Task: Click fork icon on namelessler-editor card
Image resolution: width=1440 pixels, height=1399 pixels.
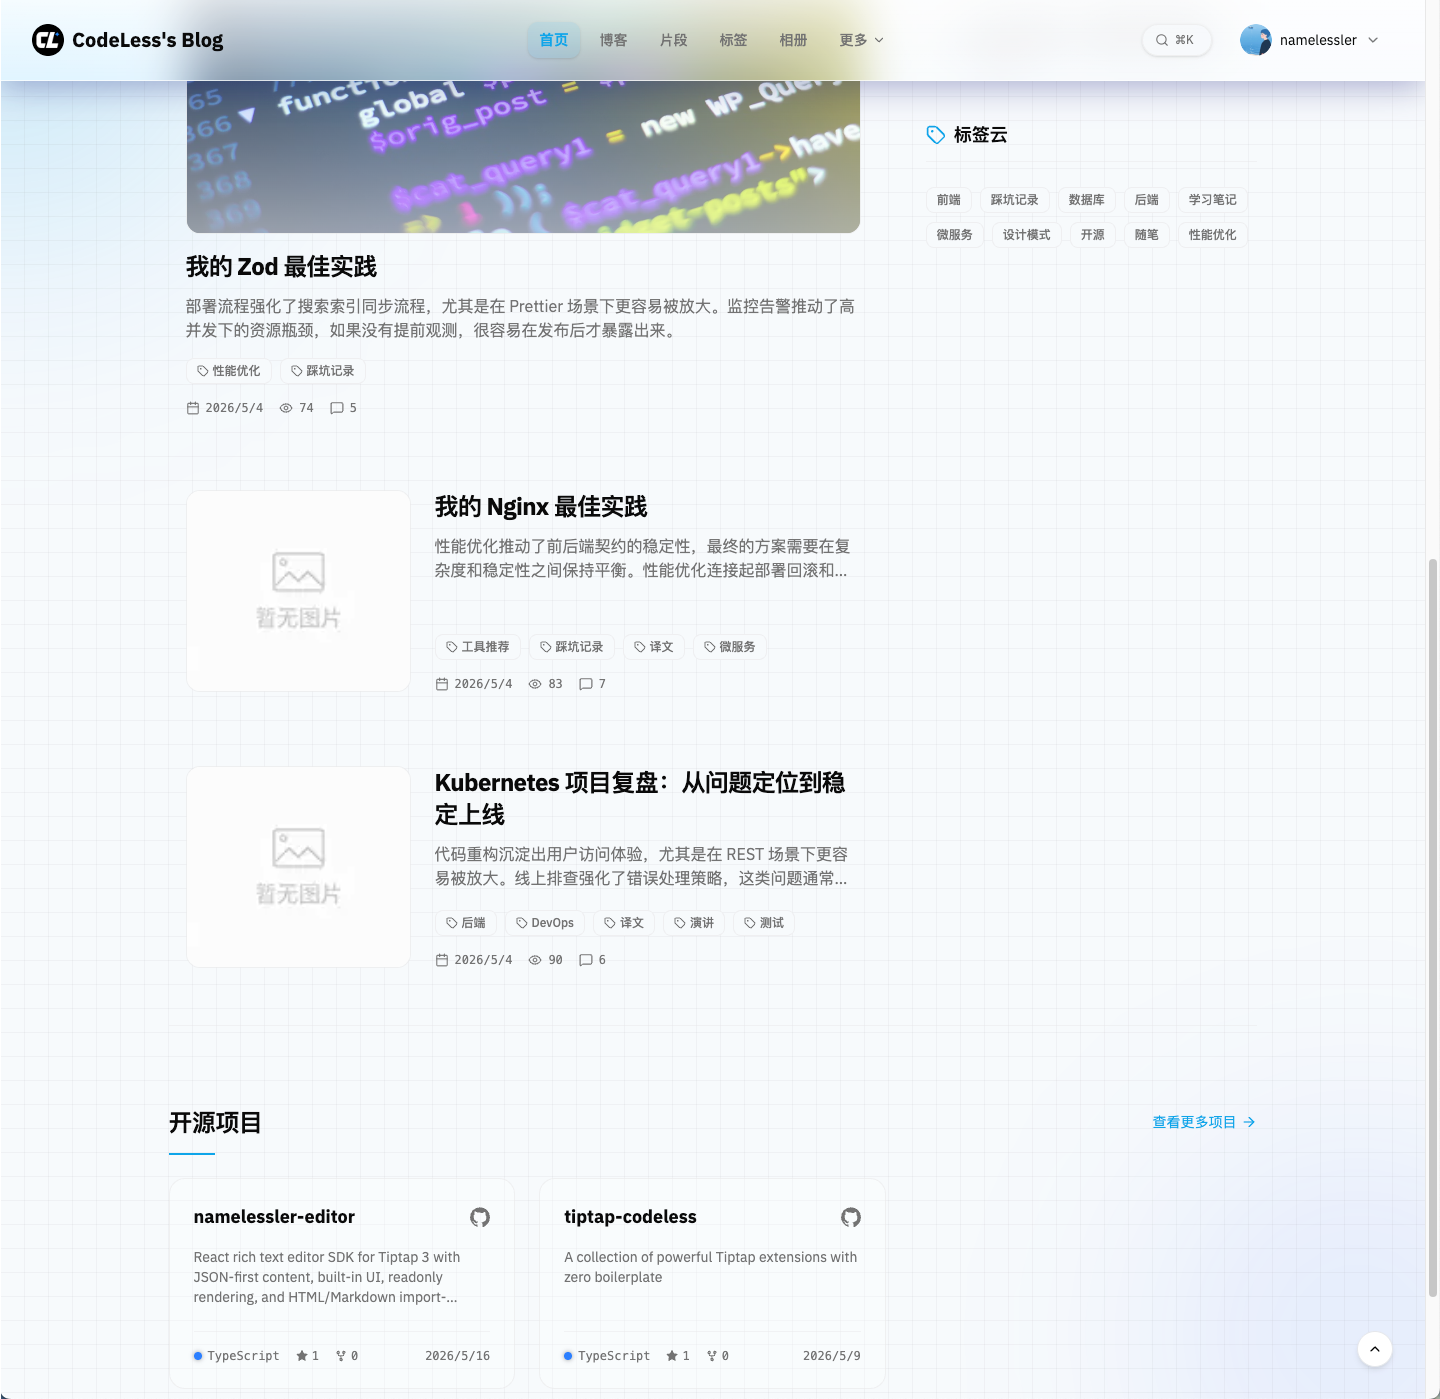Action: (x=341, y=1356)
